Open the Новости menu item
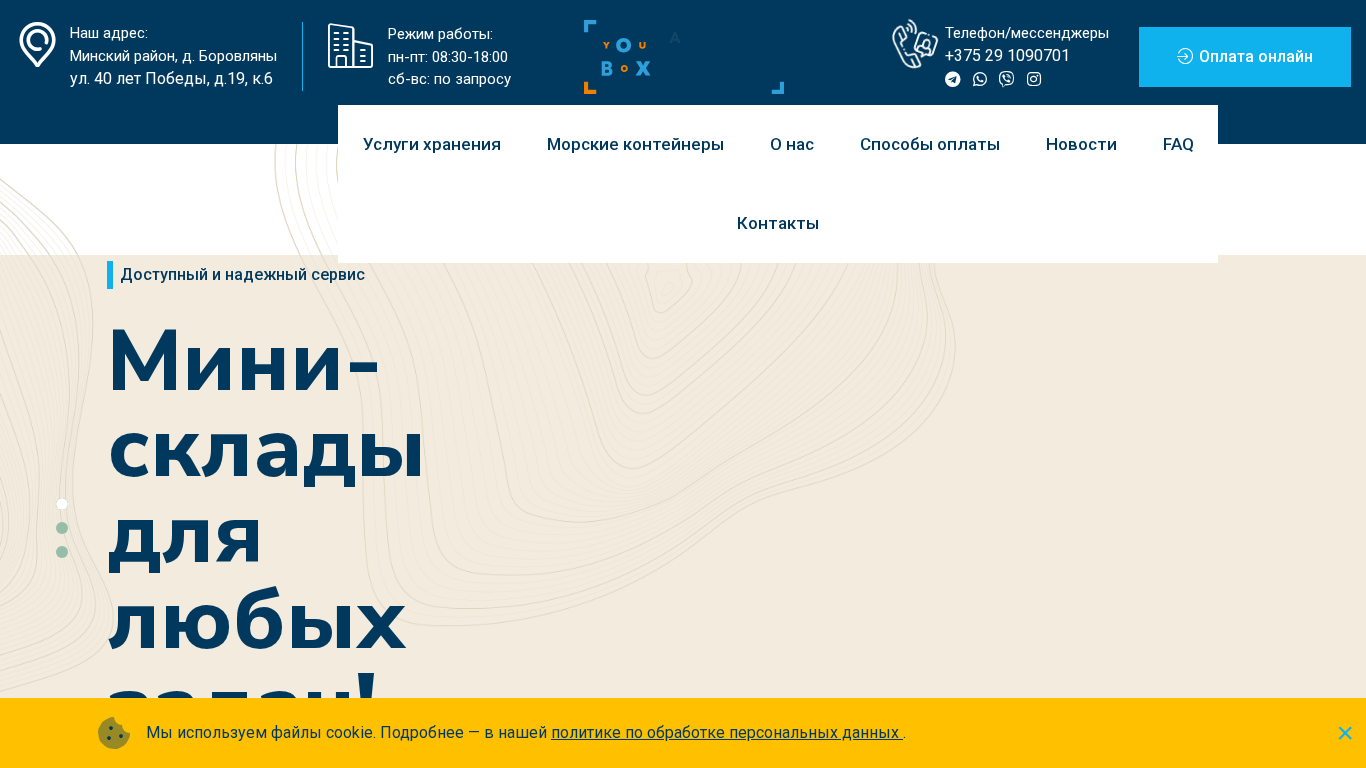The width and height of the screenshot is (1366, 768). tap(1081, 144)
